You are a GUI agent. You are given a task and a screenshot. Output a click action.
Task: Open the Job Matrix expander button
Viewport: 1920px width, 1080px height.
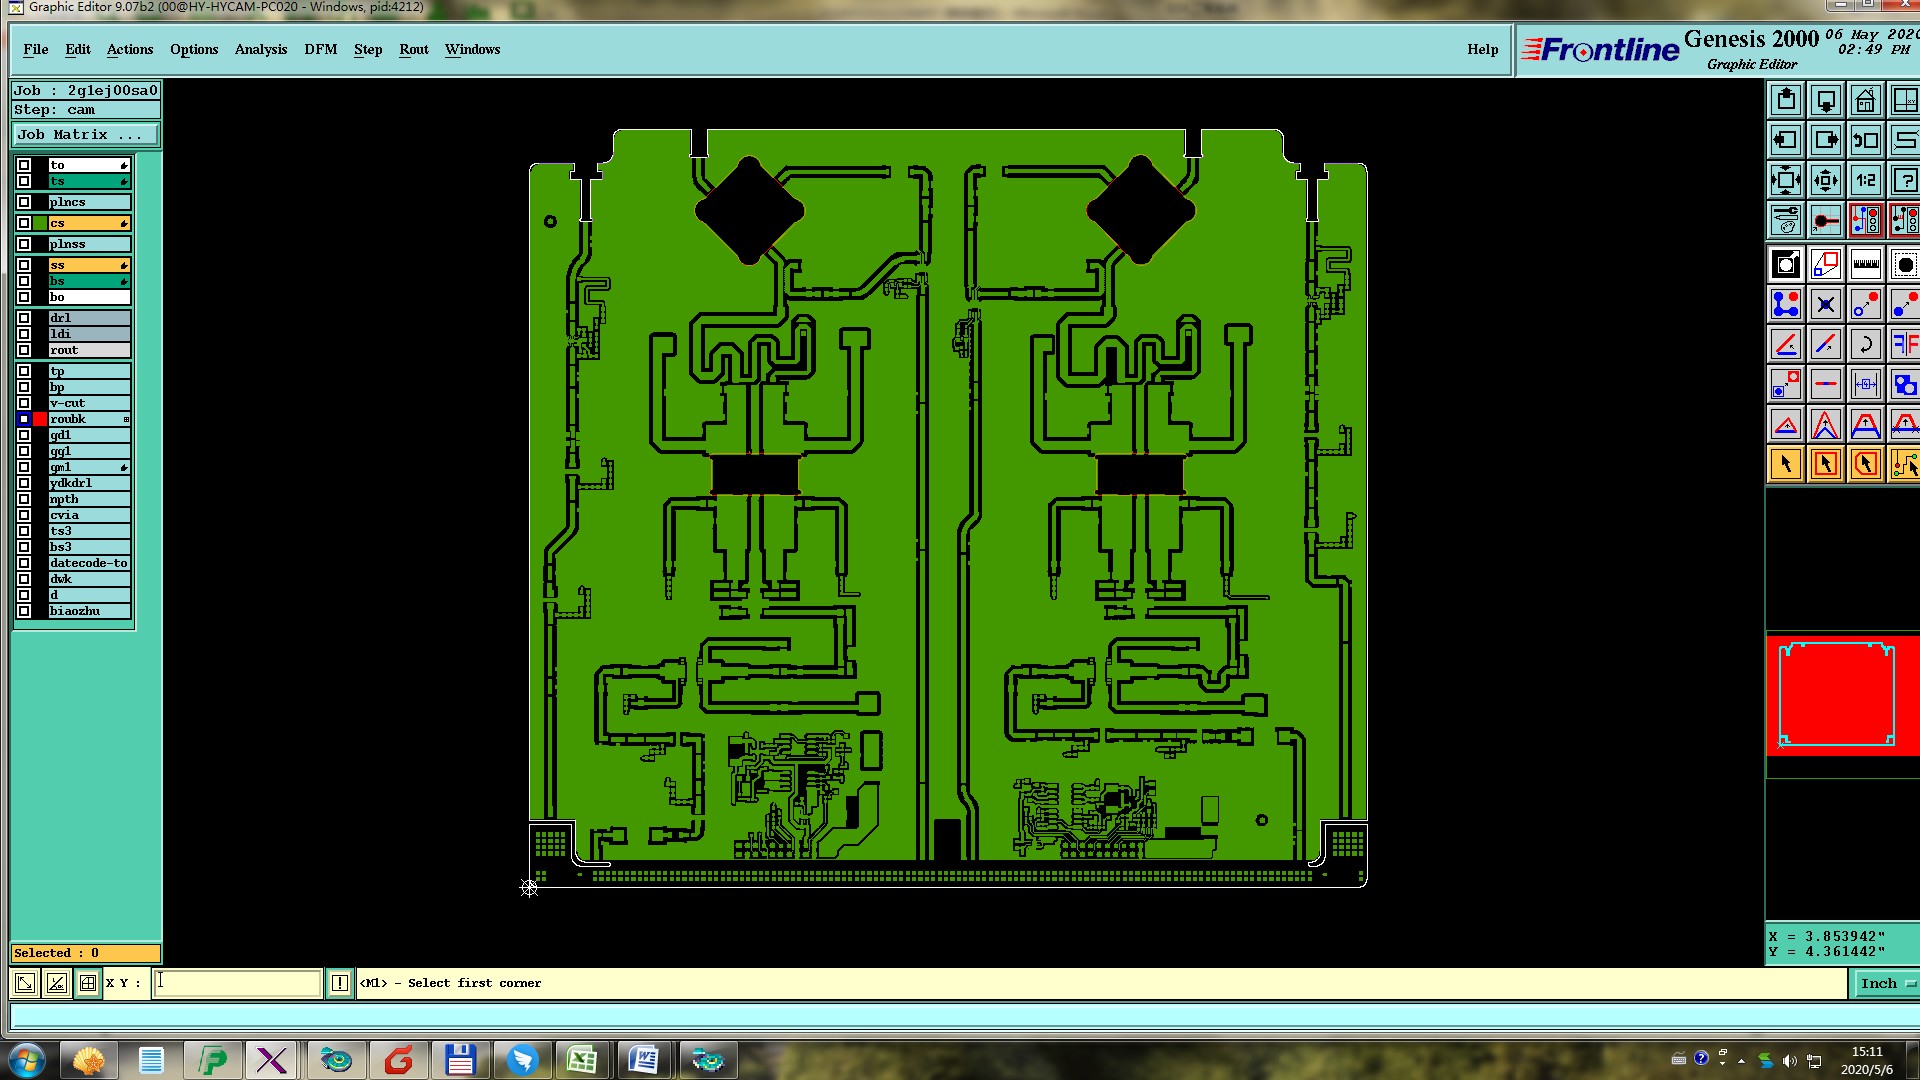click(x=85, y=134)
